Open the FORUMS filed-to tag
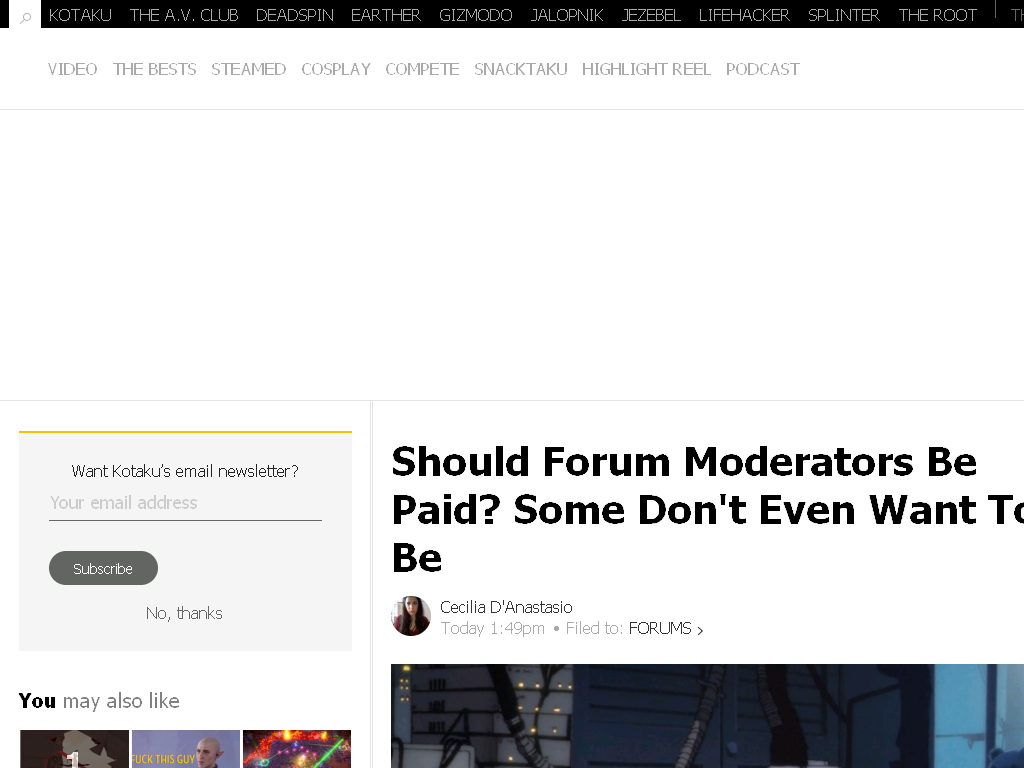This screenshot has width=1024, height=768. [660, 628]
